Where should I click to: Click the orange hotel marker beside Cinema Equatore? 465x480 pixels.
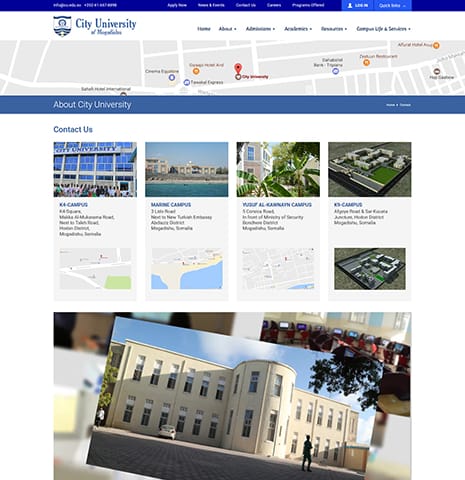(x=196, y=71)
